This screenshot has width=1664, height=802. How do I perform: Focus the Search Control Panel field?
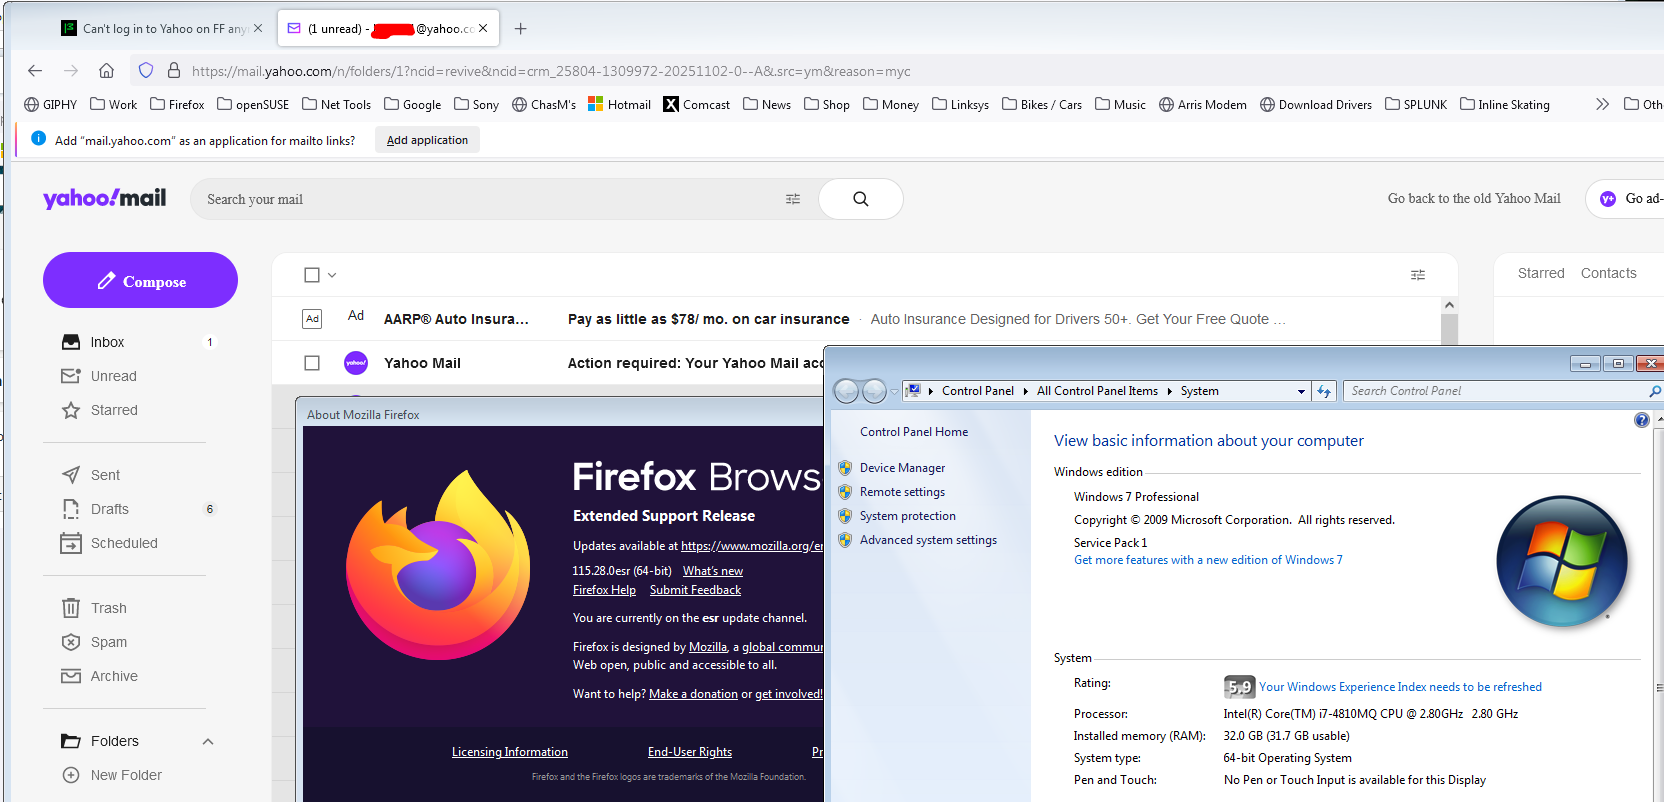pyautogui.click(x=1497, y=391)
